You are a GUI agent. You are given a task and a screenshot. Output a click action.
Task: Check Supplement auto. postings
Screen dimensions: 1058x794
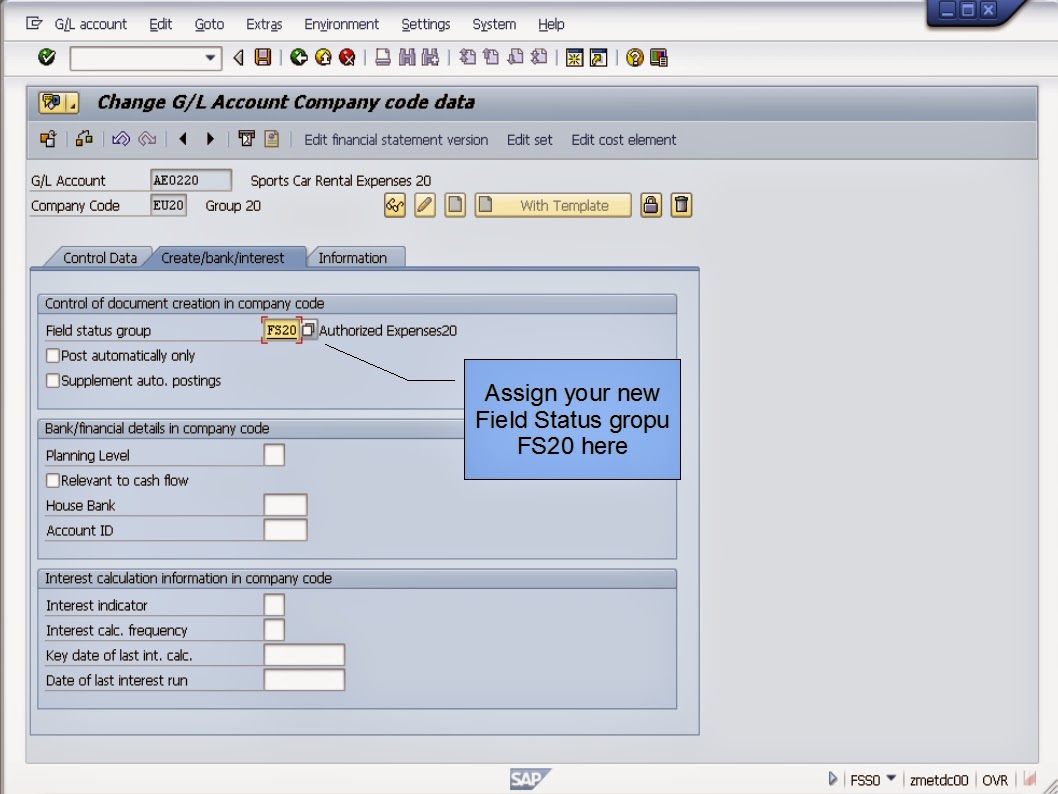pyautogui.click(x=52, y=380)
